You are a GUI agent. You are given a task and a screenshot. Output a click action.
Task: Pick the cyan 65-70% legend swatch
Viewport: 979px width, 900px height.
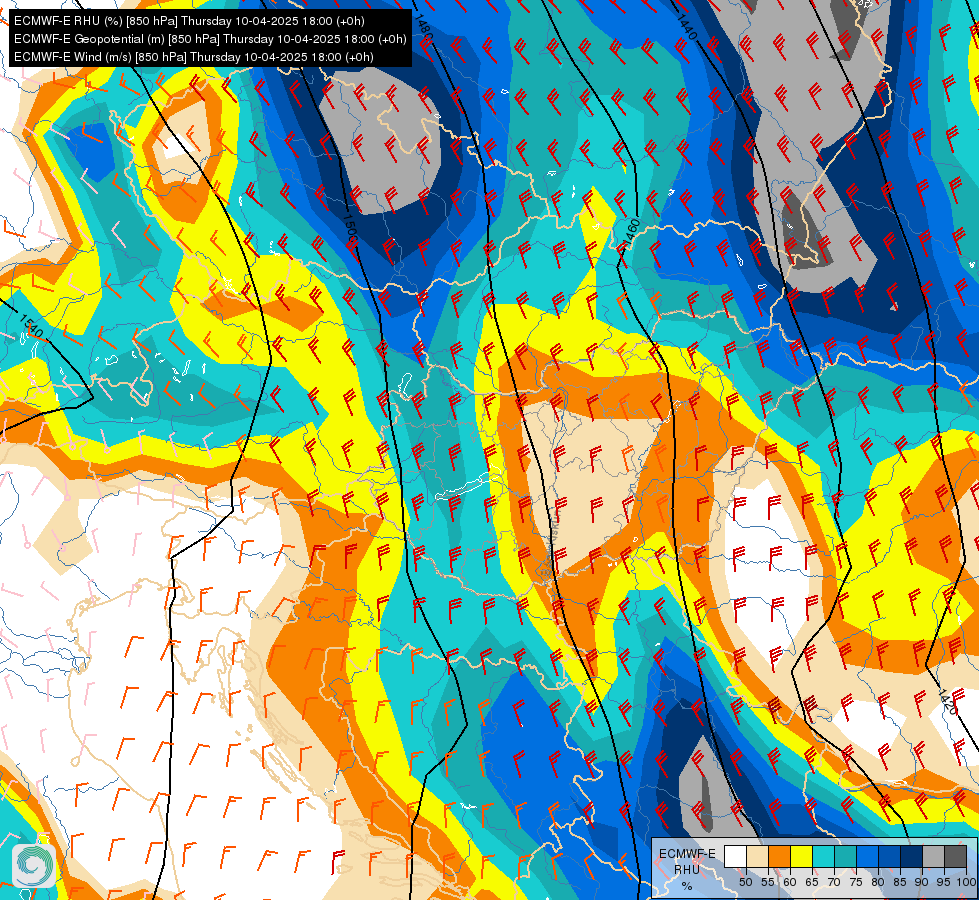click(x=824, y=857)
